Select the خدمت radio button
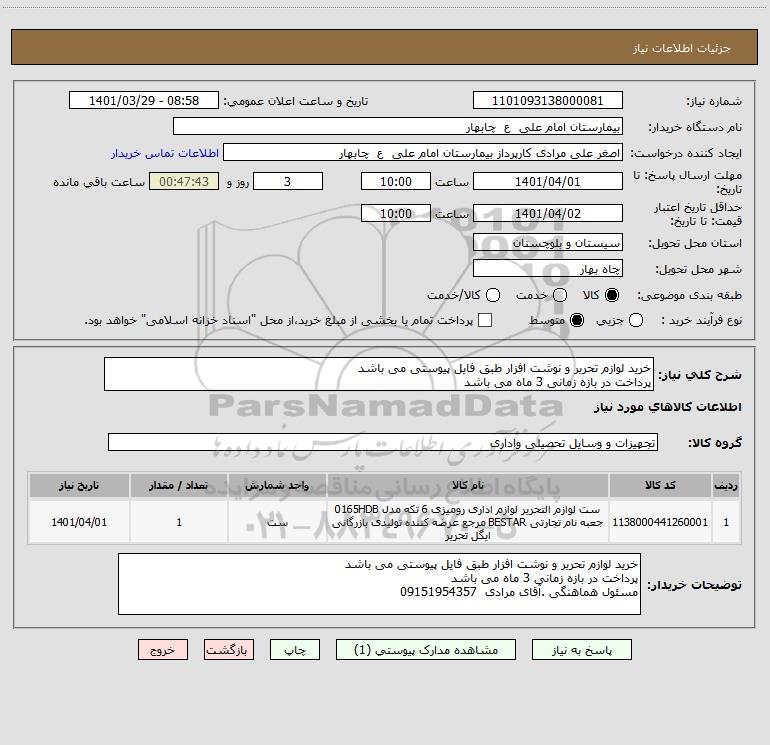 coord(560,295)
